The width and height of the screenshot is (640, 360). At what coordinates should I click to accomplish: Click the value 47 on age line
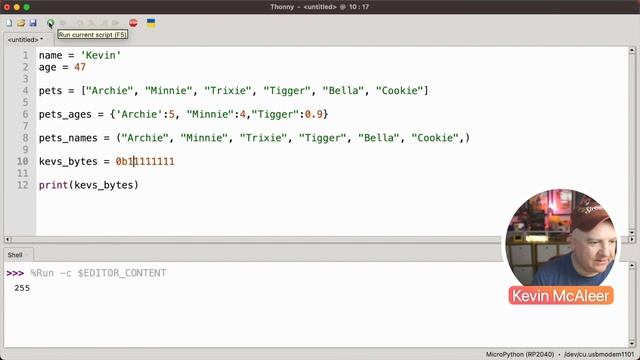pyautogui.click(x=80, y=67)
